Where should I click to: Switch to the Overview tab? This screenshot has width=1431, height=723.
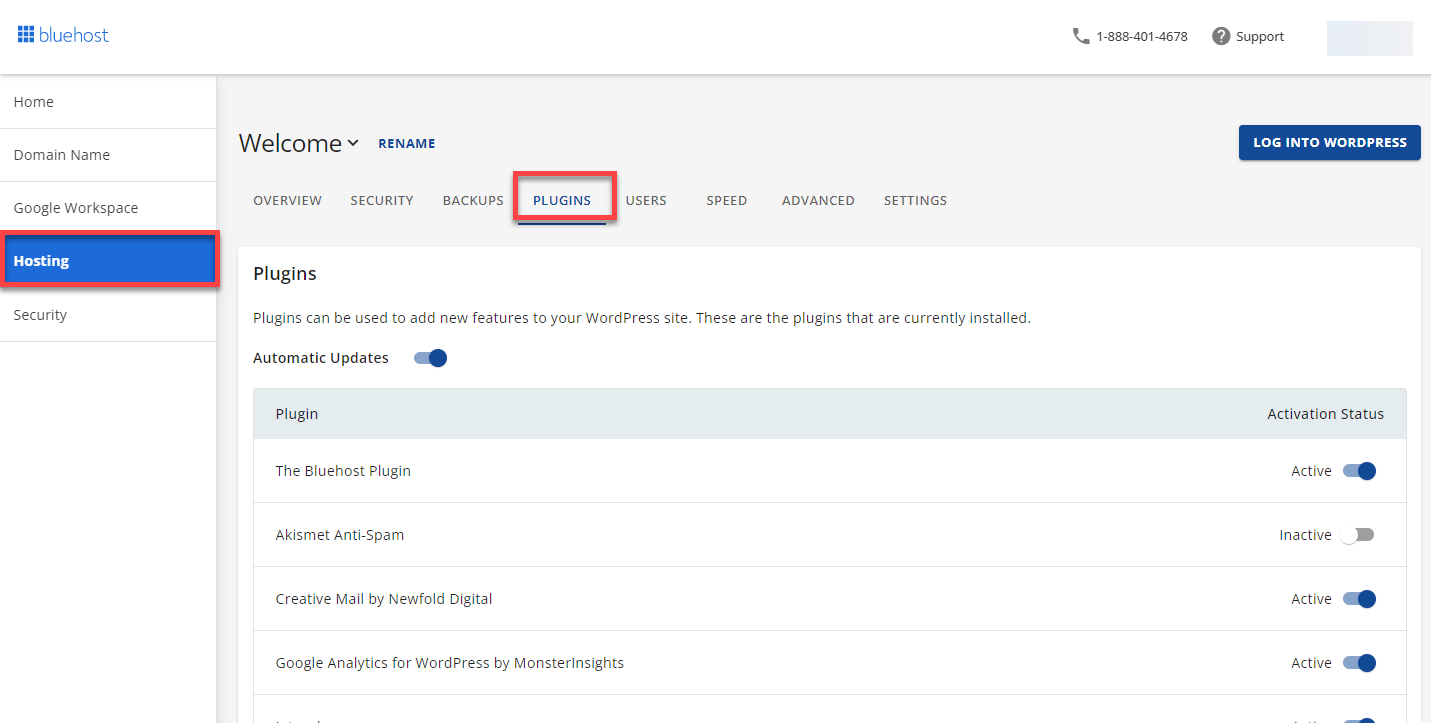point(287,200)
